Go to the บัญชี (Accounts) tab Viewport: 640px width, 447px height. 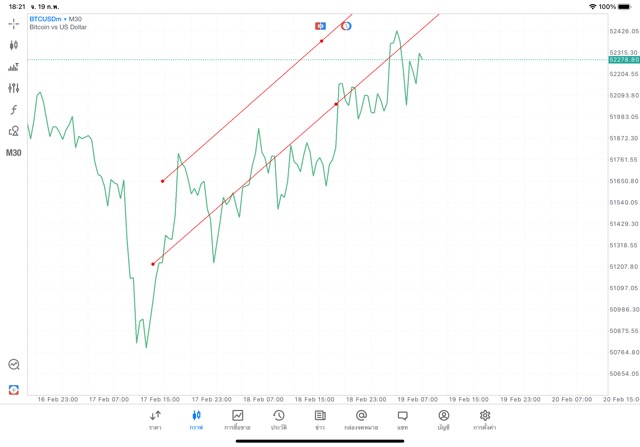(x=443, y=419)
